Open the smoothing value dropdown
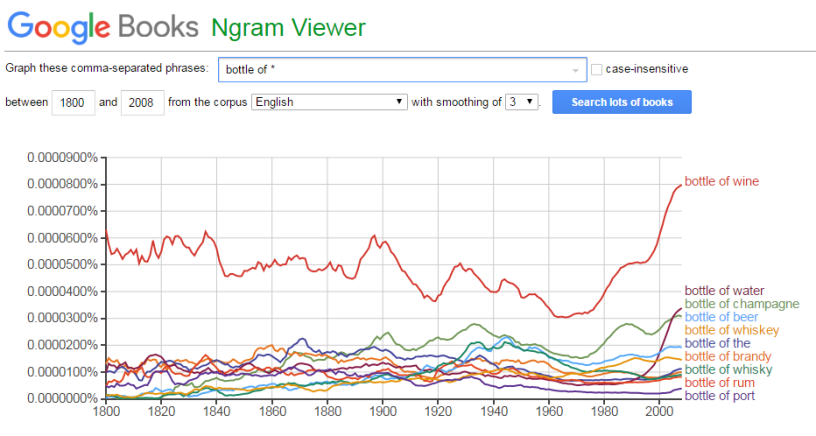Image resolution: width=816 pixels, height=436 pixels. coord(521,101)
